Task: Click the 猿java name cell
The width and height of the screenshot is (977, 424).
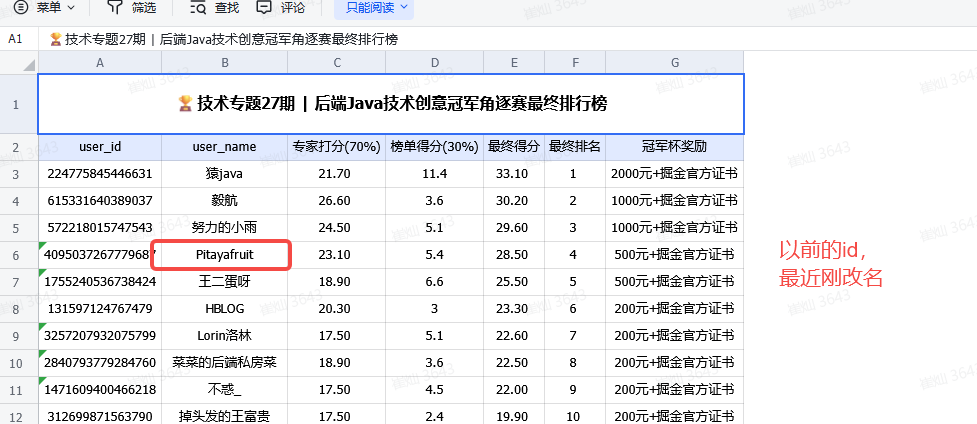Action: [224, 174]
